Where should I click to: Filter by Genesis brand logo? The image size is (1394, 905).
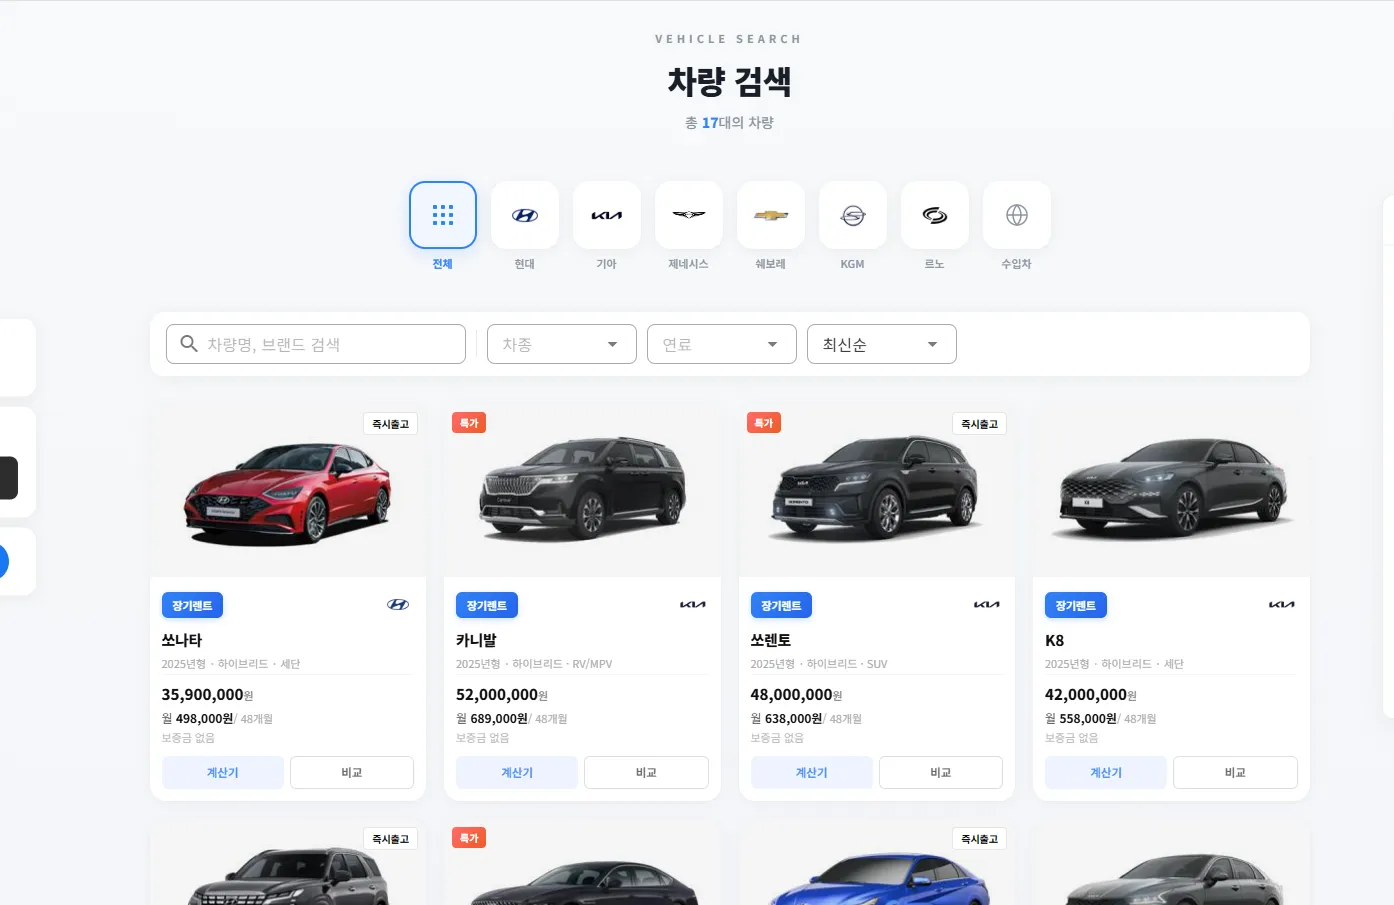click(689, 215)
